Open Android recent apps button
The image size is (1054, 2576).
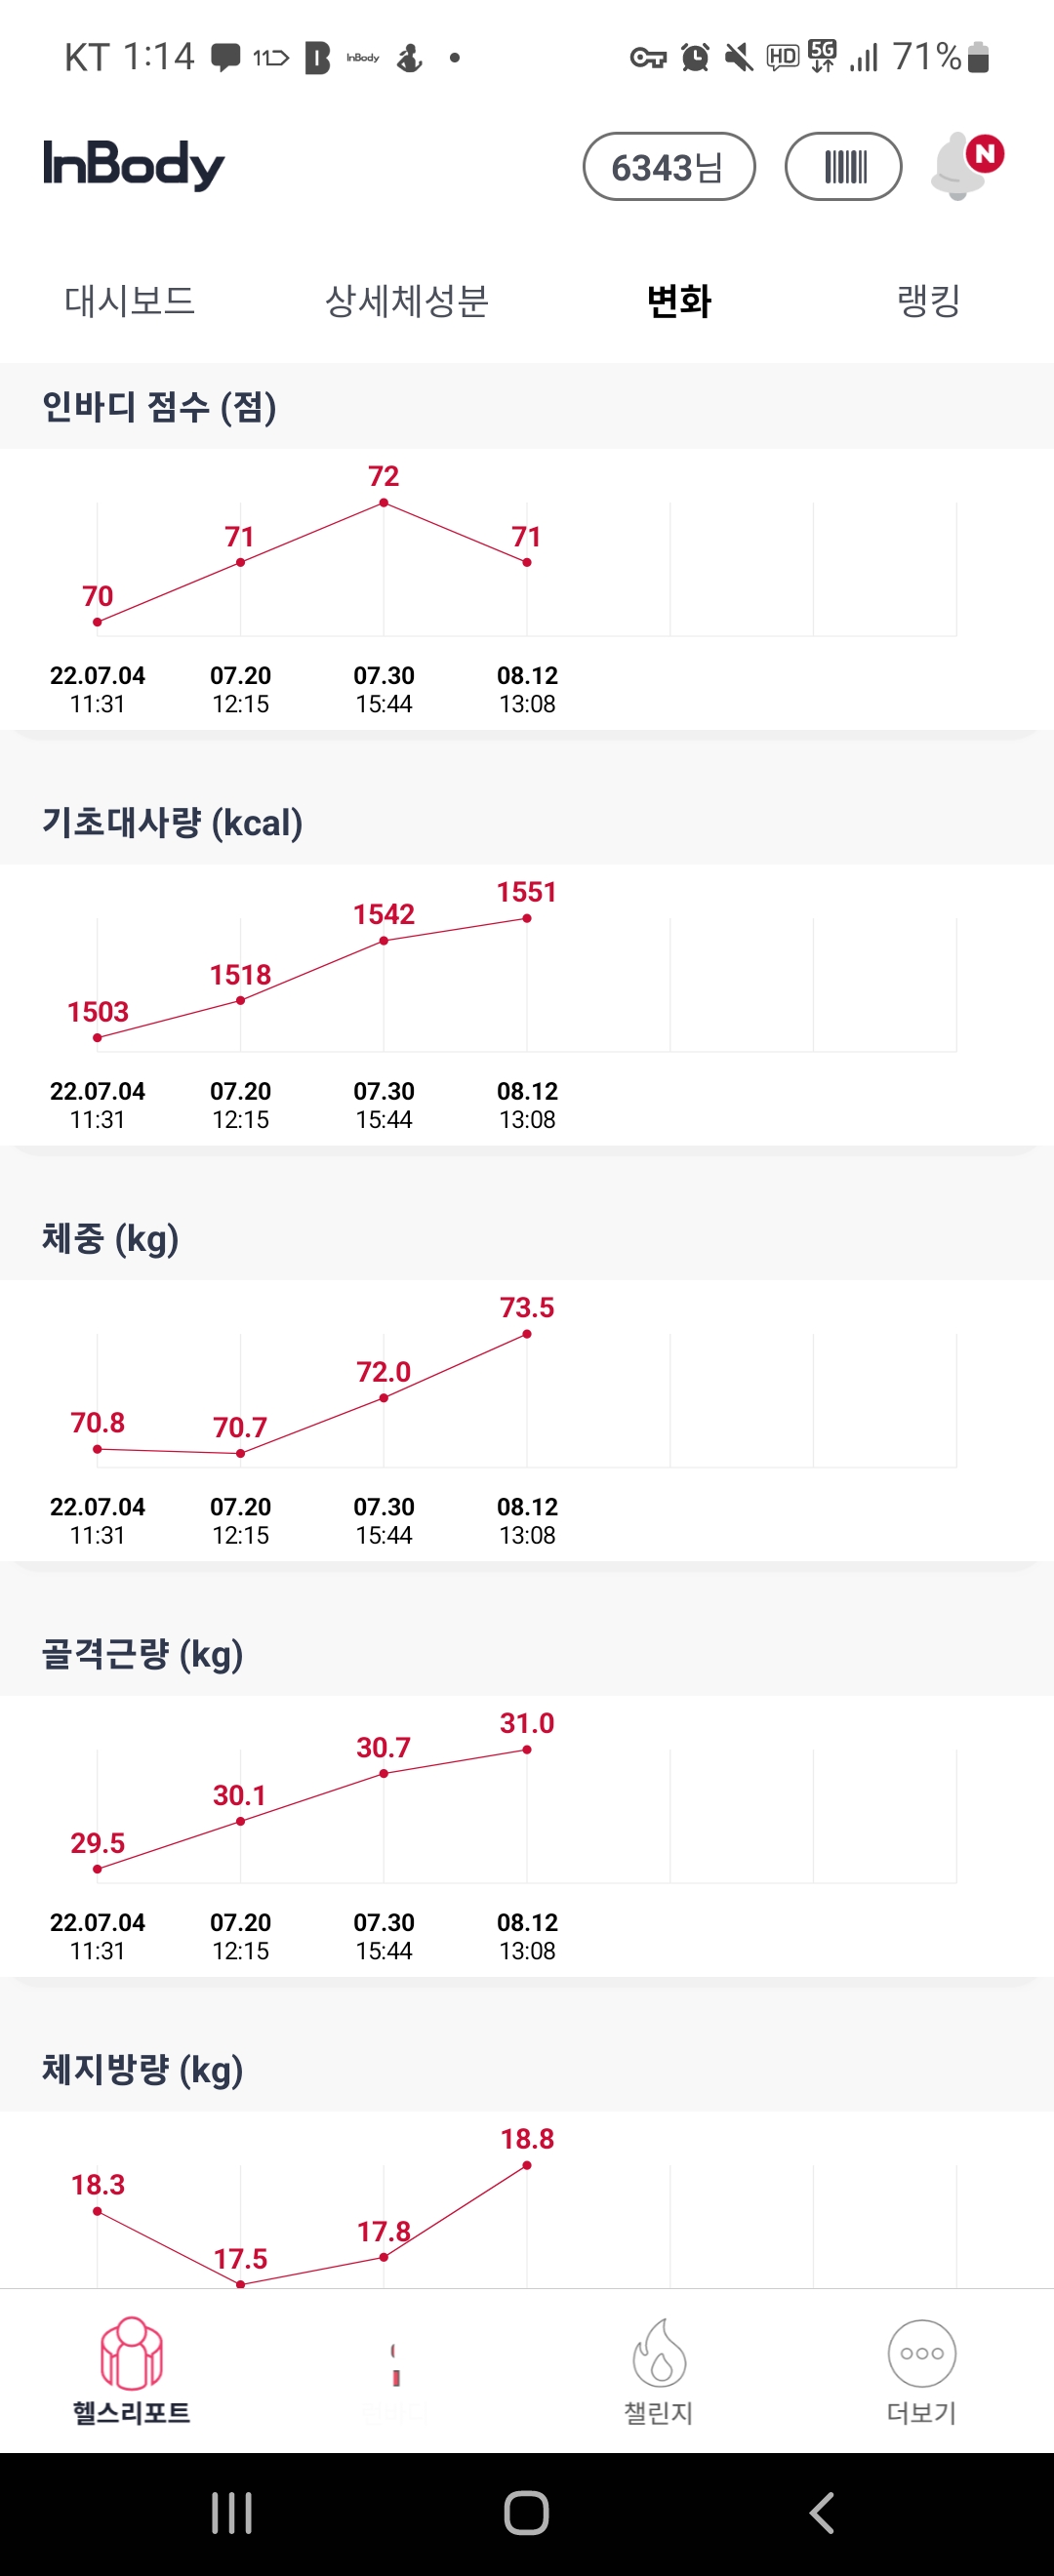[232, 2513]
